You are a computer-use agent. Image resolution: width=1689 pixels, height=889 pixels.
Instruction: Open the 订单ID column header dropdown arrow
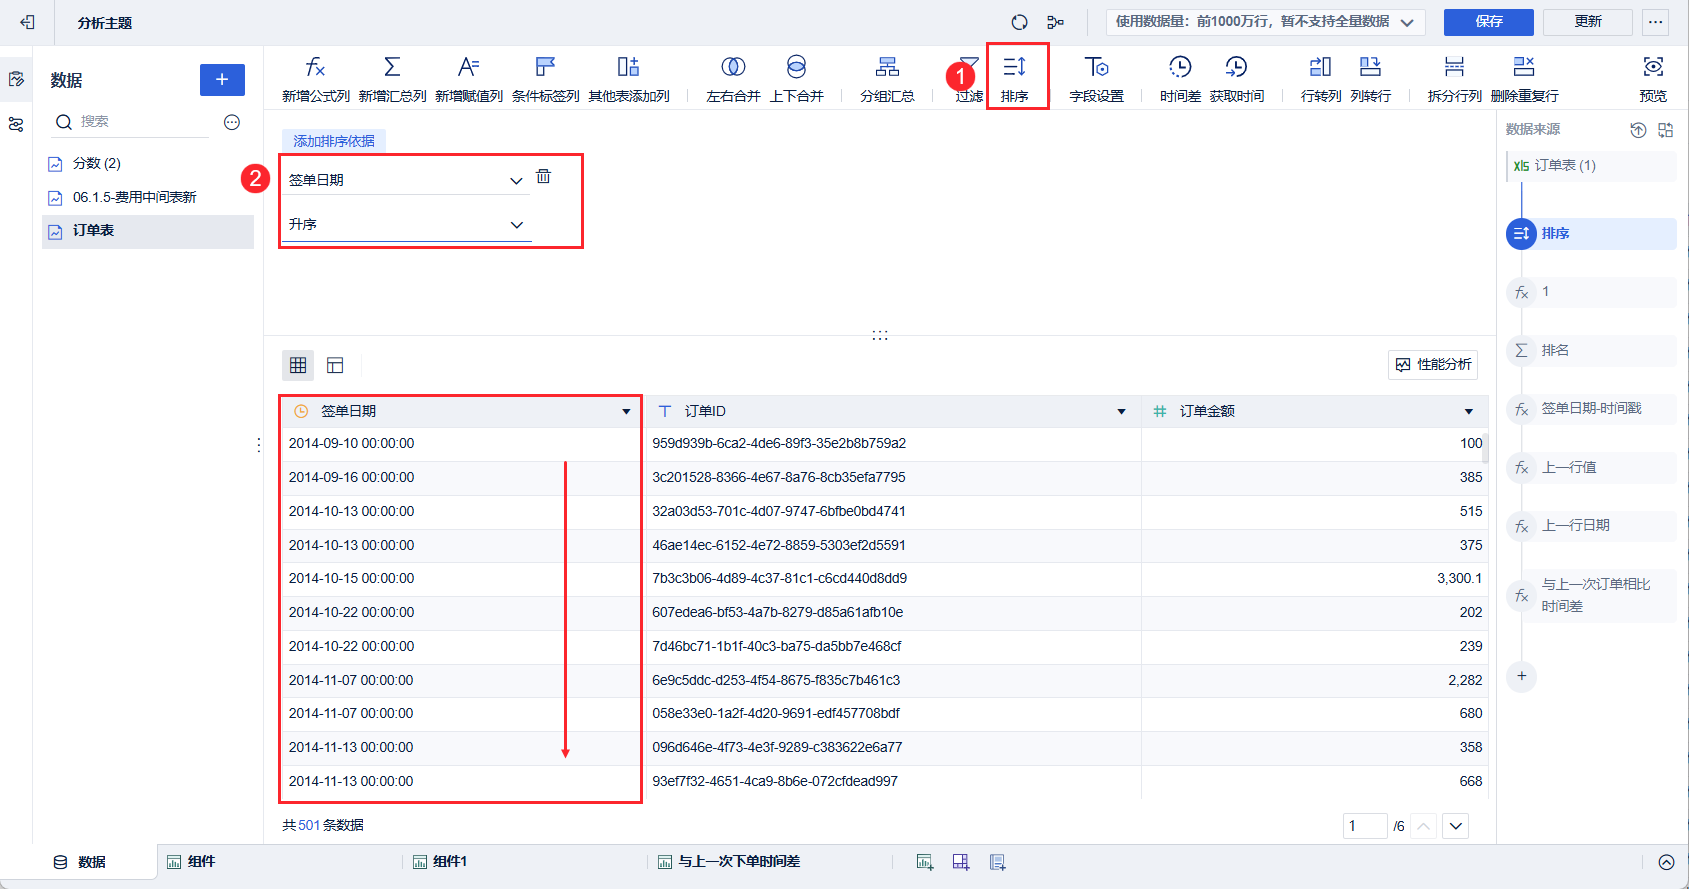1121,412
